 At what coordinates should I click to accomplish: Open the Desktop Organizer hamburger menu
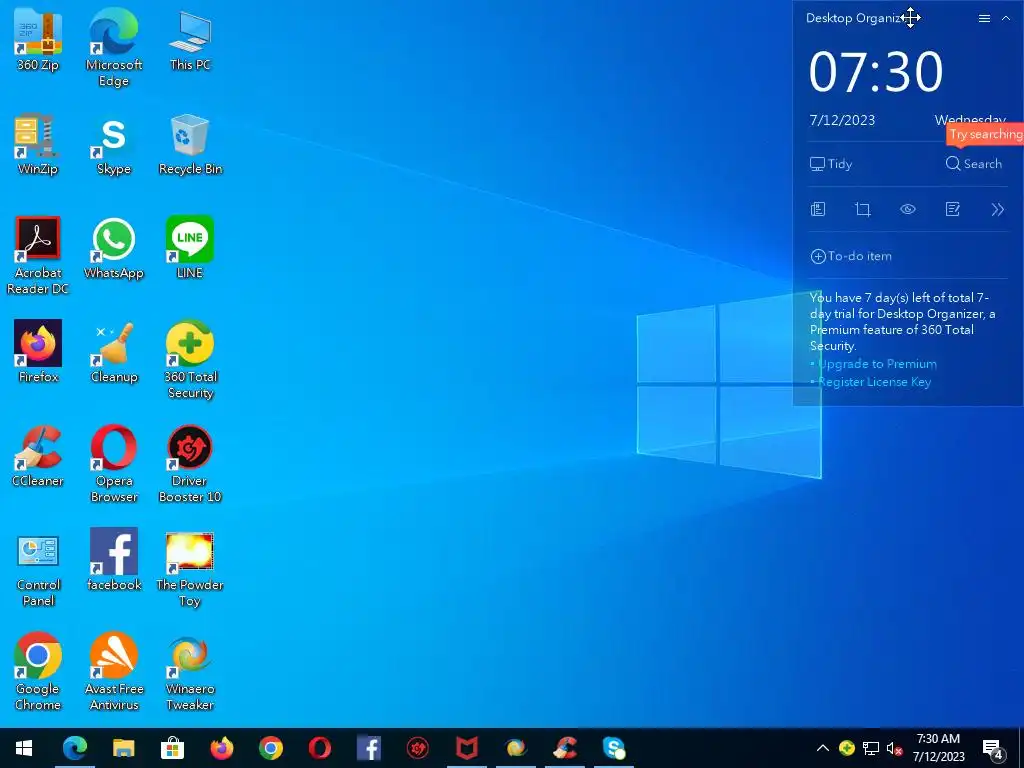point(984,18)
